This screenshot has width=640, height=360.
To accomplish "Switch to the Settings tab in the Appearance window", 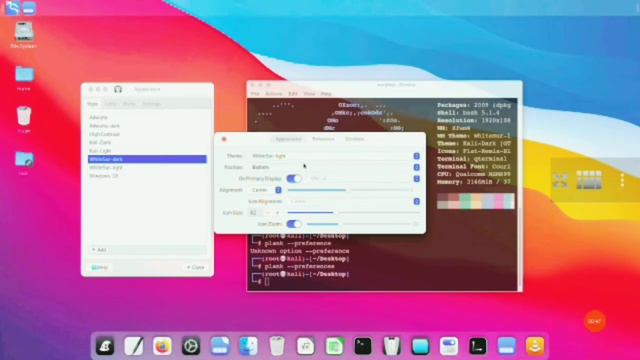I will click(151, 104).
